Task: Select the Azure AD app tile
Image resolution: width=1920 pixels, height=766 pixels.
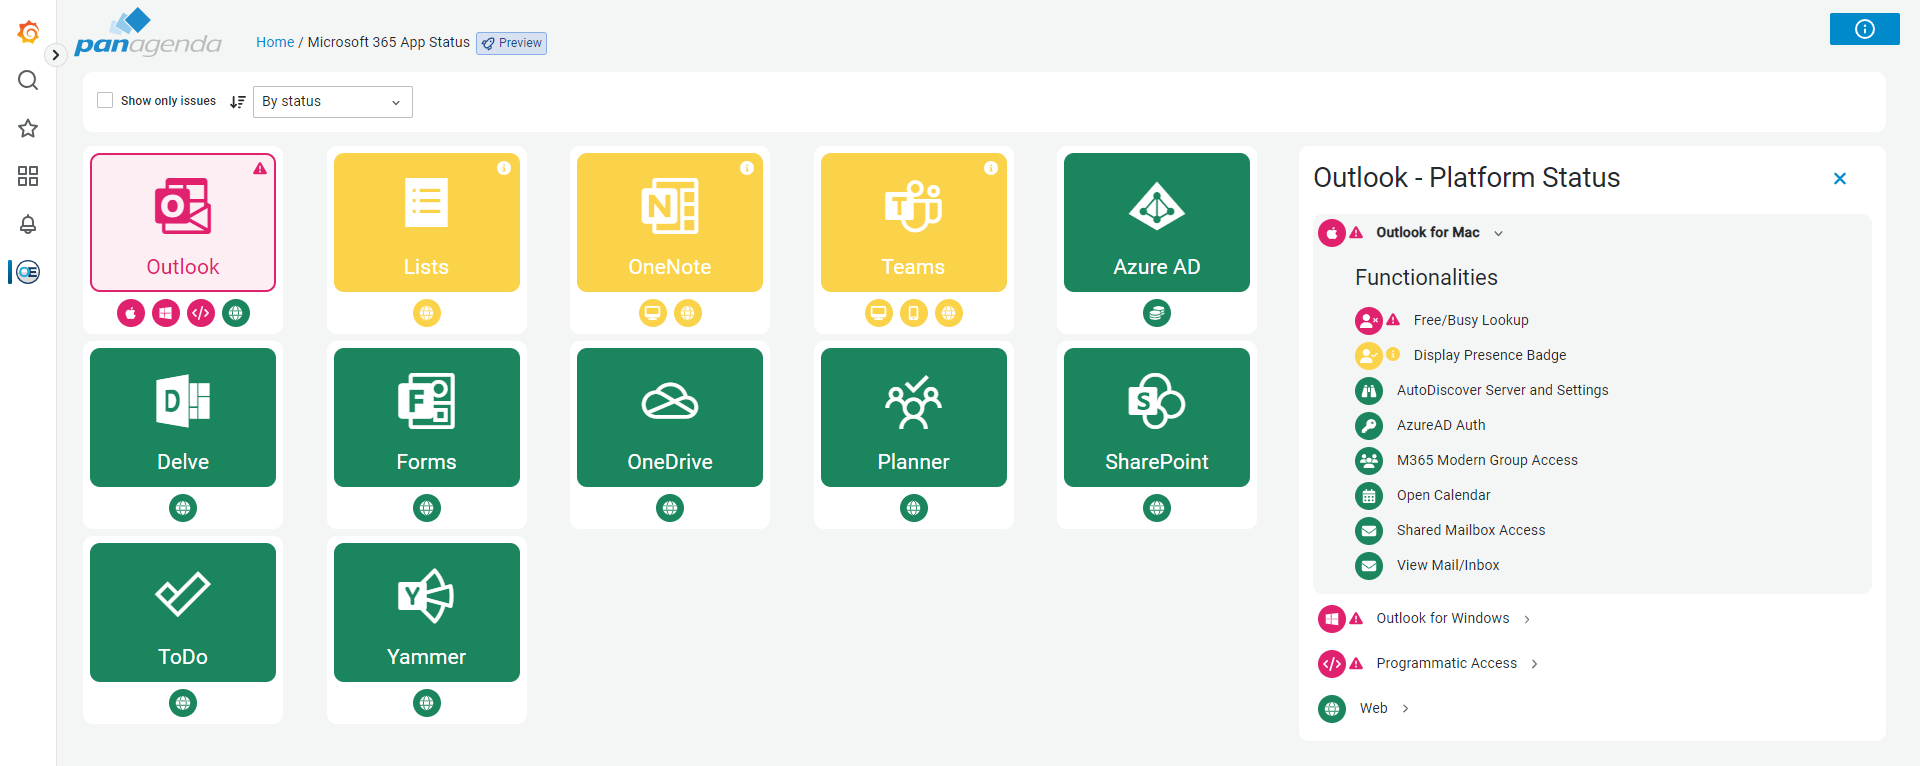Action: click(1157, 222)
